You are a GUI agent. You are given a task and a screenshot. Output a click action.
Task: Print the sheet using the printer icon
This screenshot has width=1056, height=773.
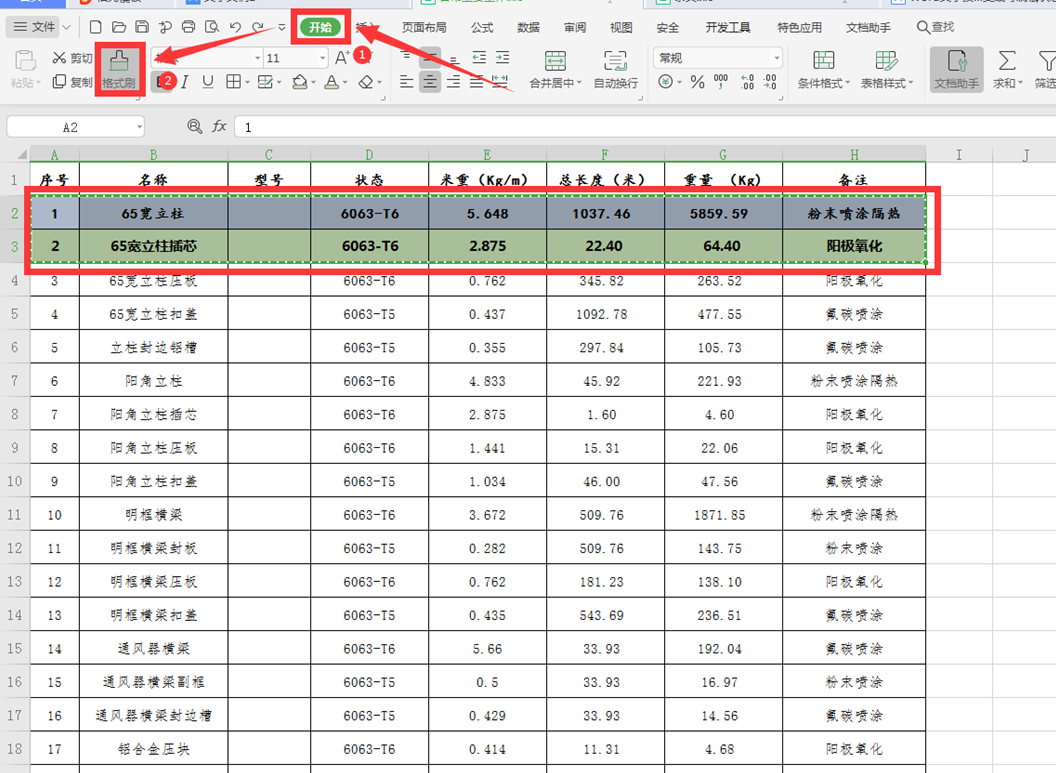(189, 27)
